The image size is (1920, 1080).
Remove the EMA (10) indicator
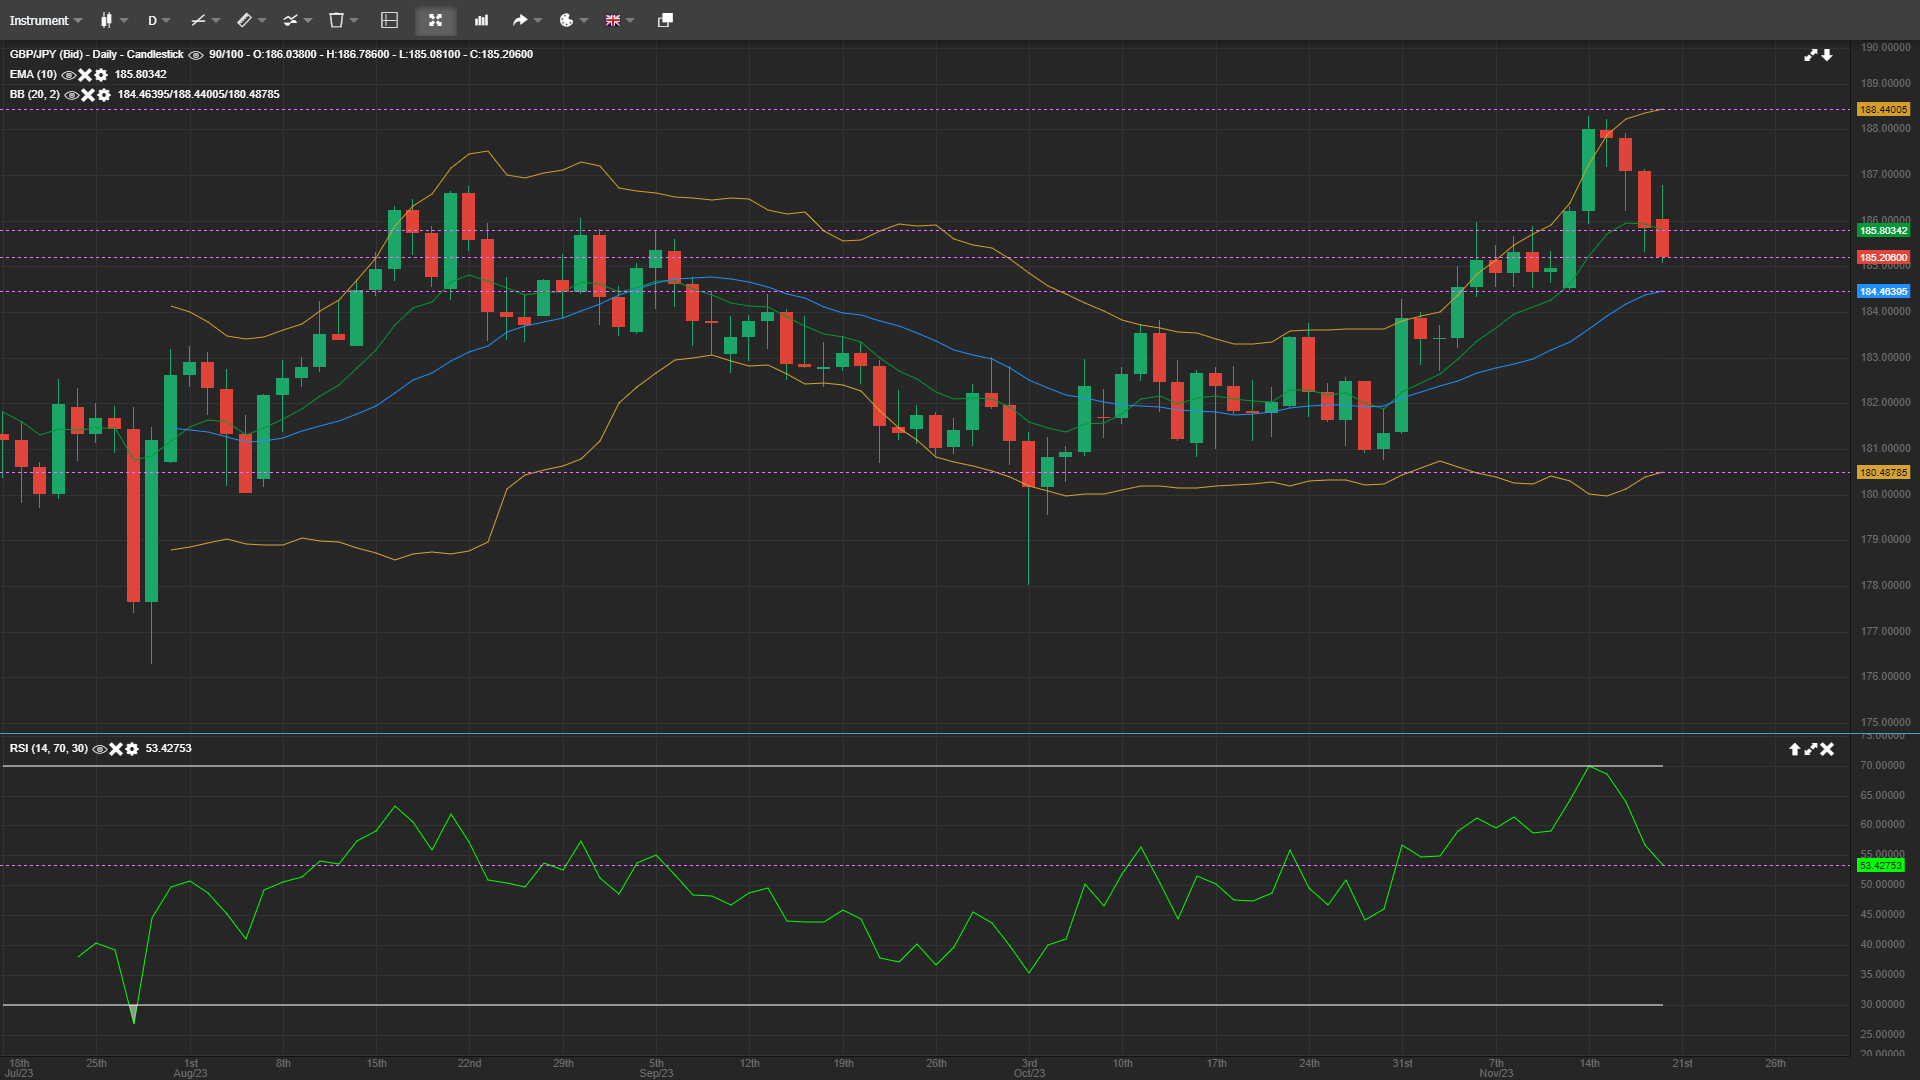[85, 75]
